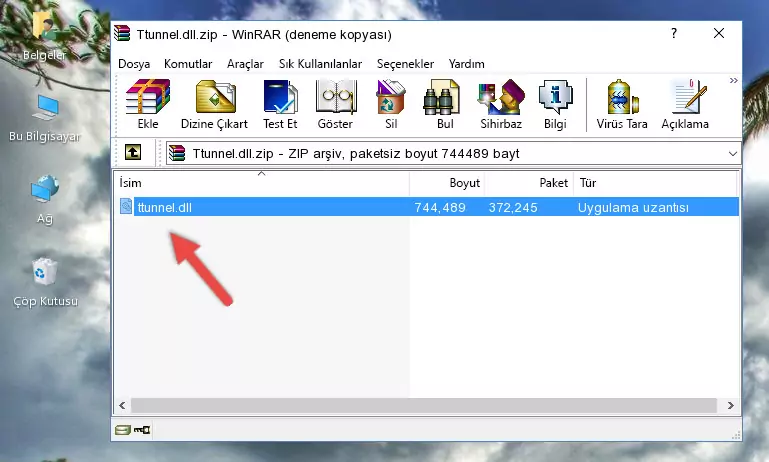Run Test Et on the archive
Viewport: 769px width, 462px height.
[x=280, y=104]
